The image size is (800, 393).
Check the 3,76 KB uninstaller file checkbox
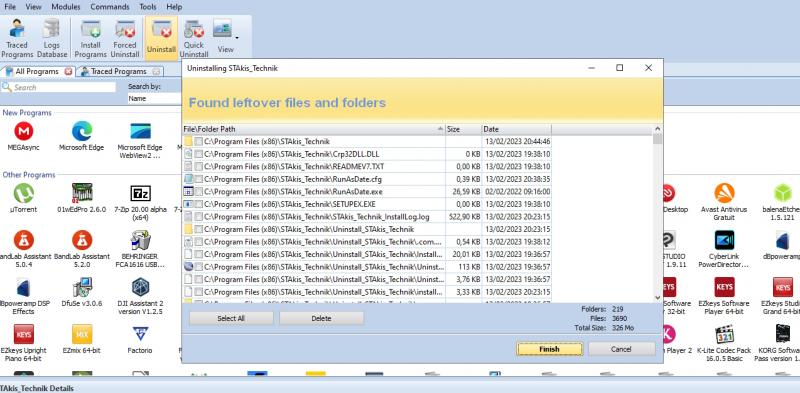click(198, 279)
